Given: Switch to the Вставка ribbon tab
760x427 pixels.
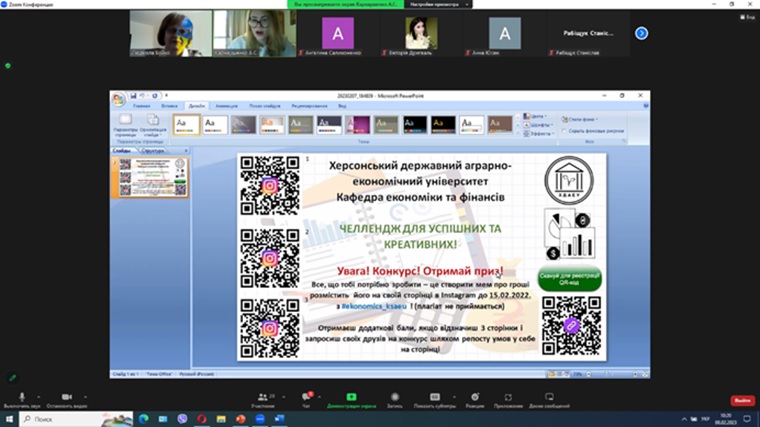Looking at the screenshot, I should [169, 106].
